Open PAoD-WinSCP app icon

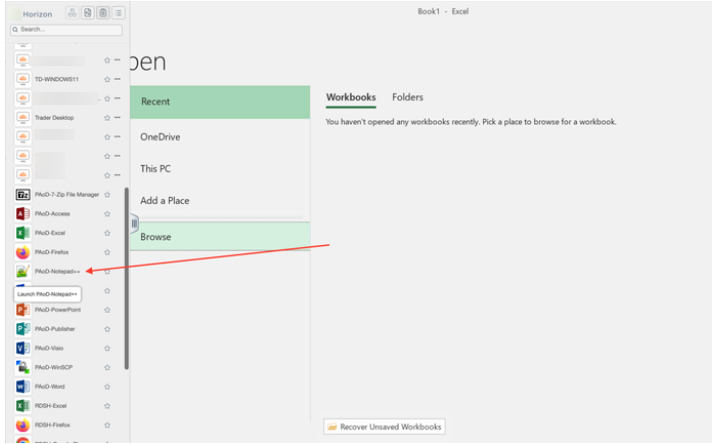[23, 367]
